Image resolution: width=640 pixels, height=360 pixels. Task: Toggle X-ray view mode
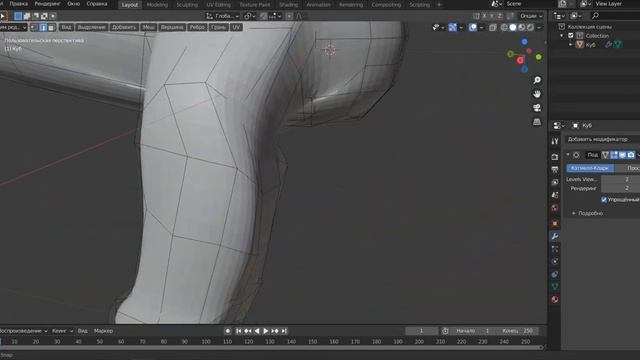(x=493, y=27)
